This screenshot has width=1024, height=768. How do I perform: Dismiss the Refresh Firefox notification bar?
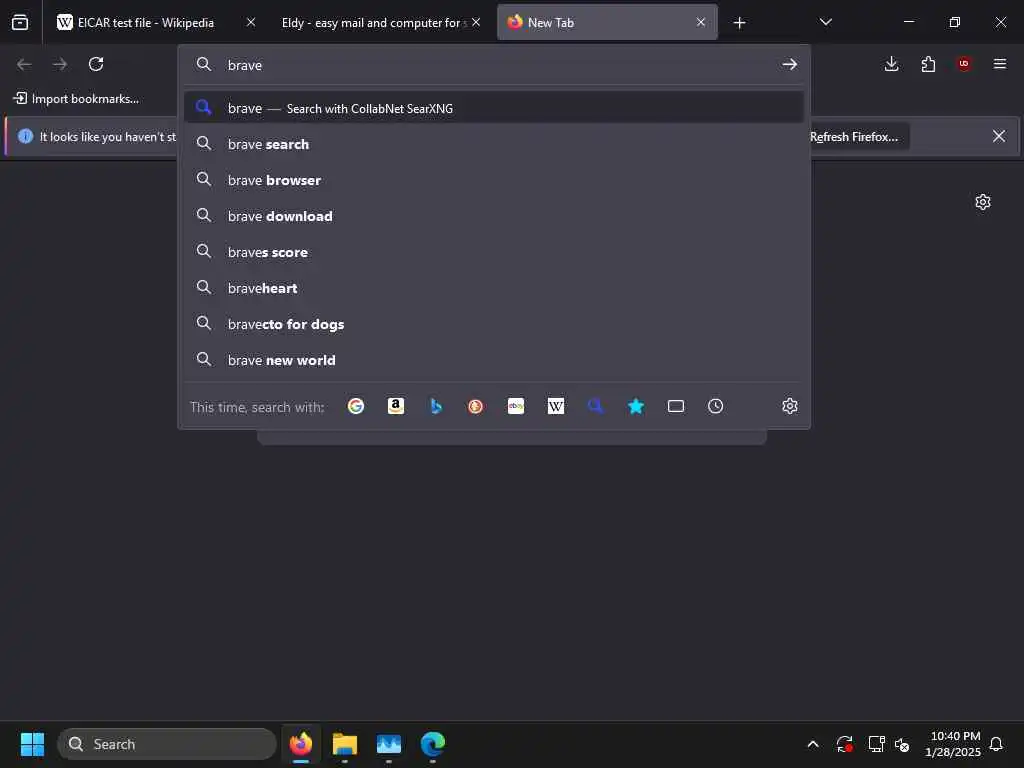(999, 136)
